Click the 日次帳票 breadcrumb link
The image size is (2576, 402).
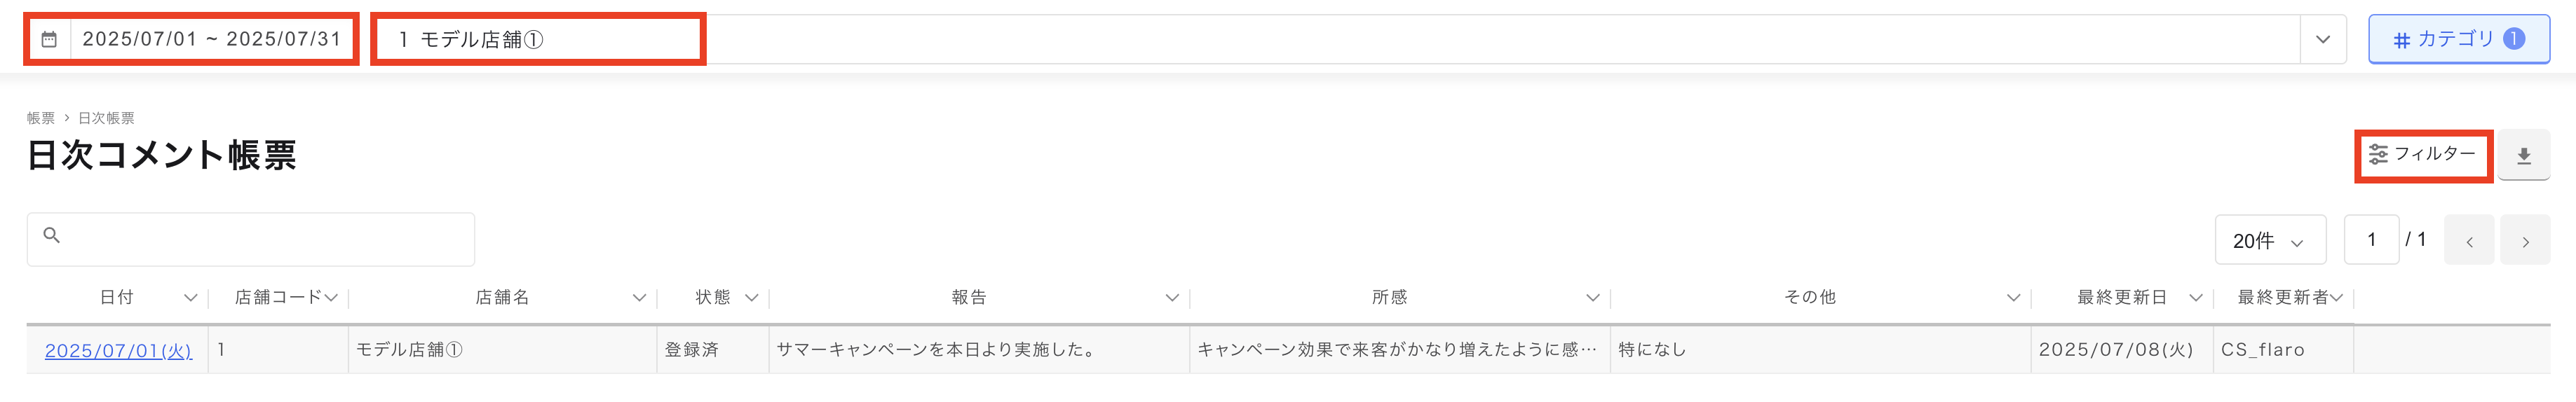pos(106,118)
